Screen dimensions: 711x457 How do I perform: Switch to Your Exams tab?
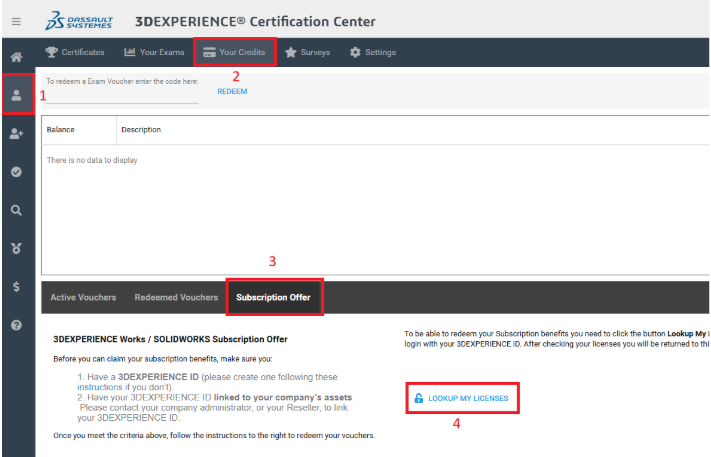(154, 52)
